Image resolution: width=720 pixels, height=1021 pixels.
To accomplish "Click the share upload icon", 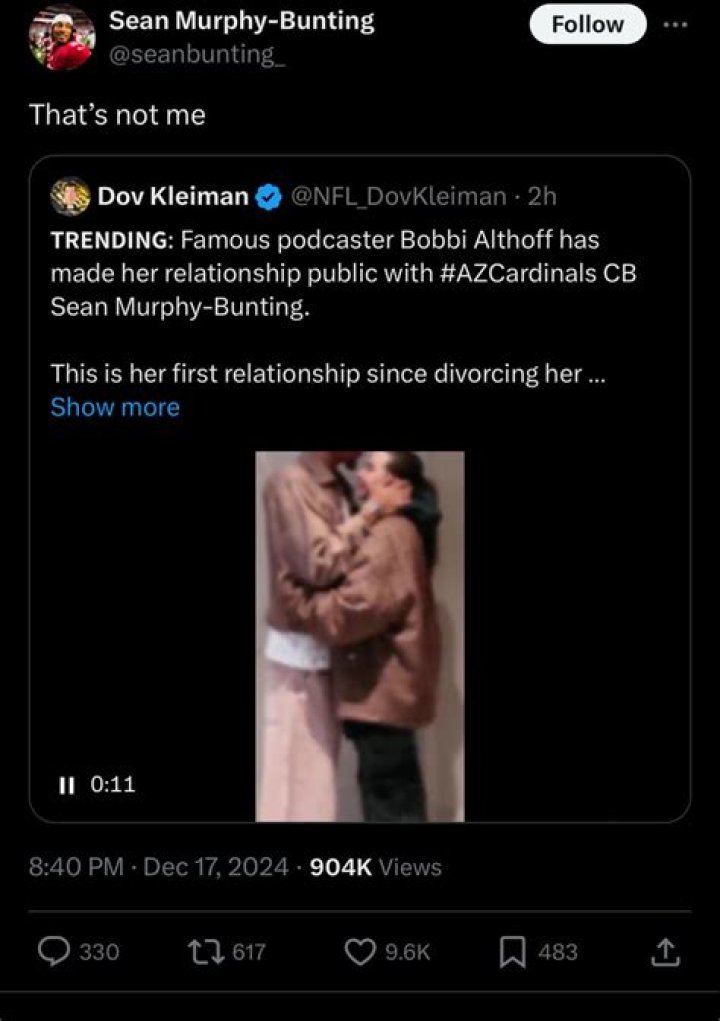I will [x=664, y=952].
